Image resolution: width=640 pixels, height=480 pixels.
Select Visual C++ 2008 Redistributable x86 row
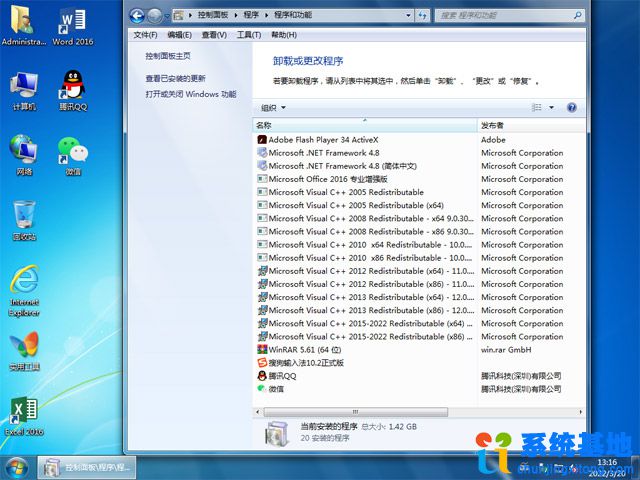419,231
